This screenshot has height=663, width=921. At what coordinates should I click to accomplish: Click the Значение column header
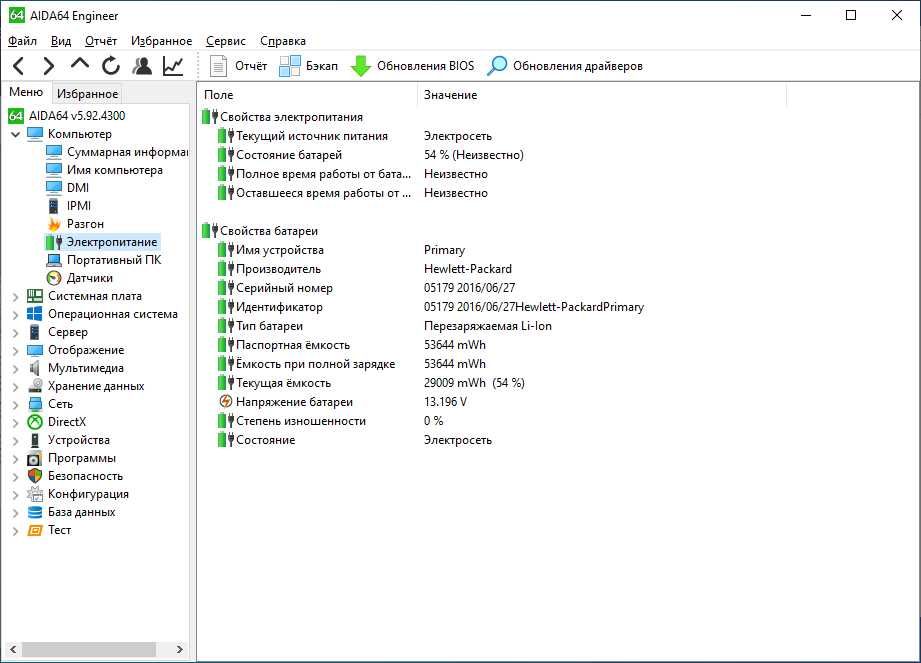(602, 95)
